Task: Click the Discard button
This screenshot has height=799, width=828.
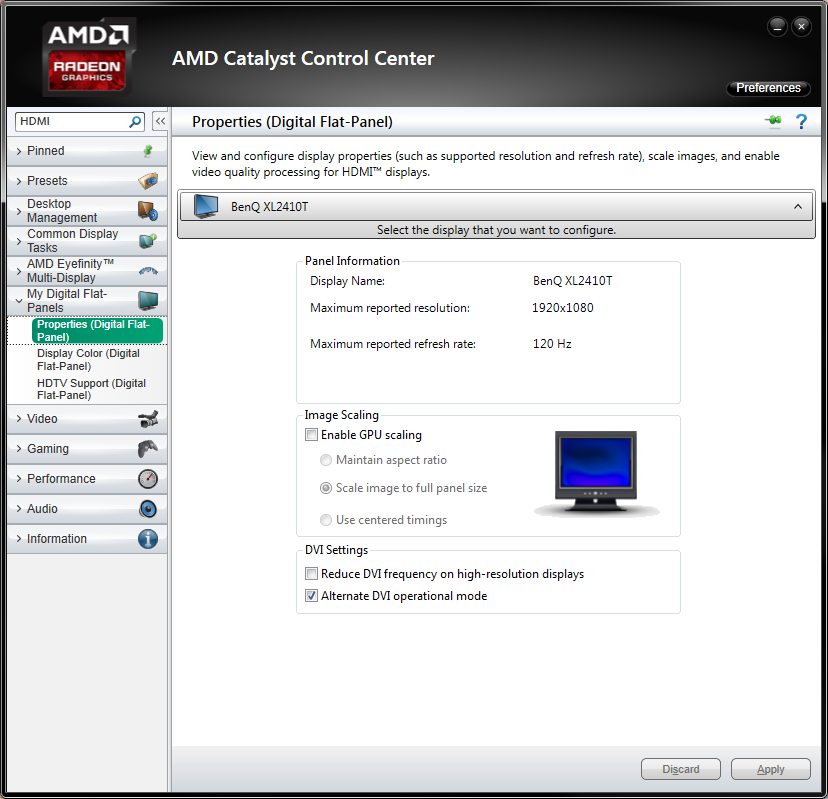Action: [x=681, y=769]
